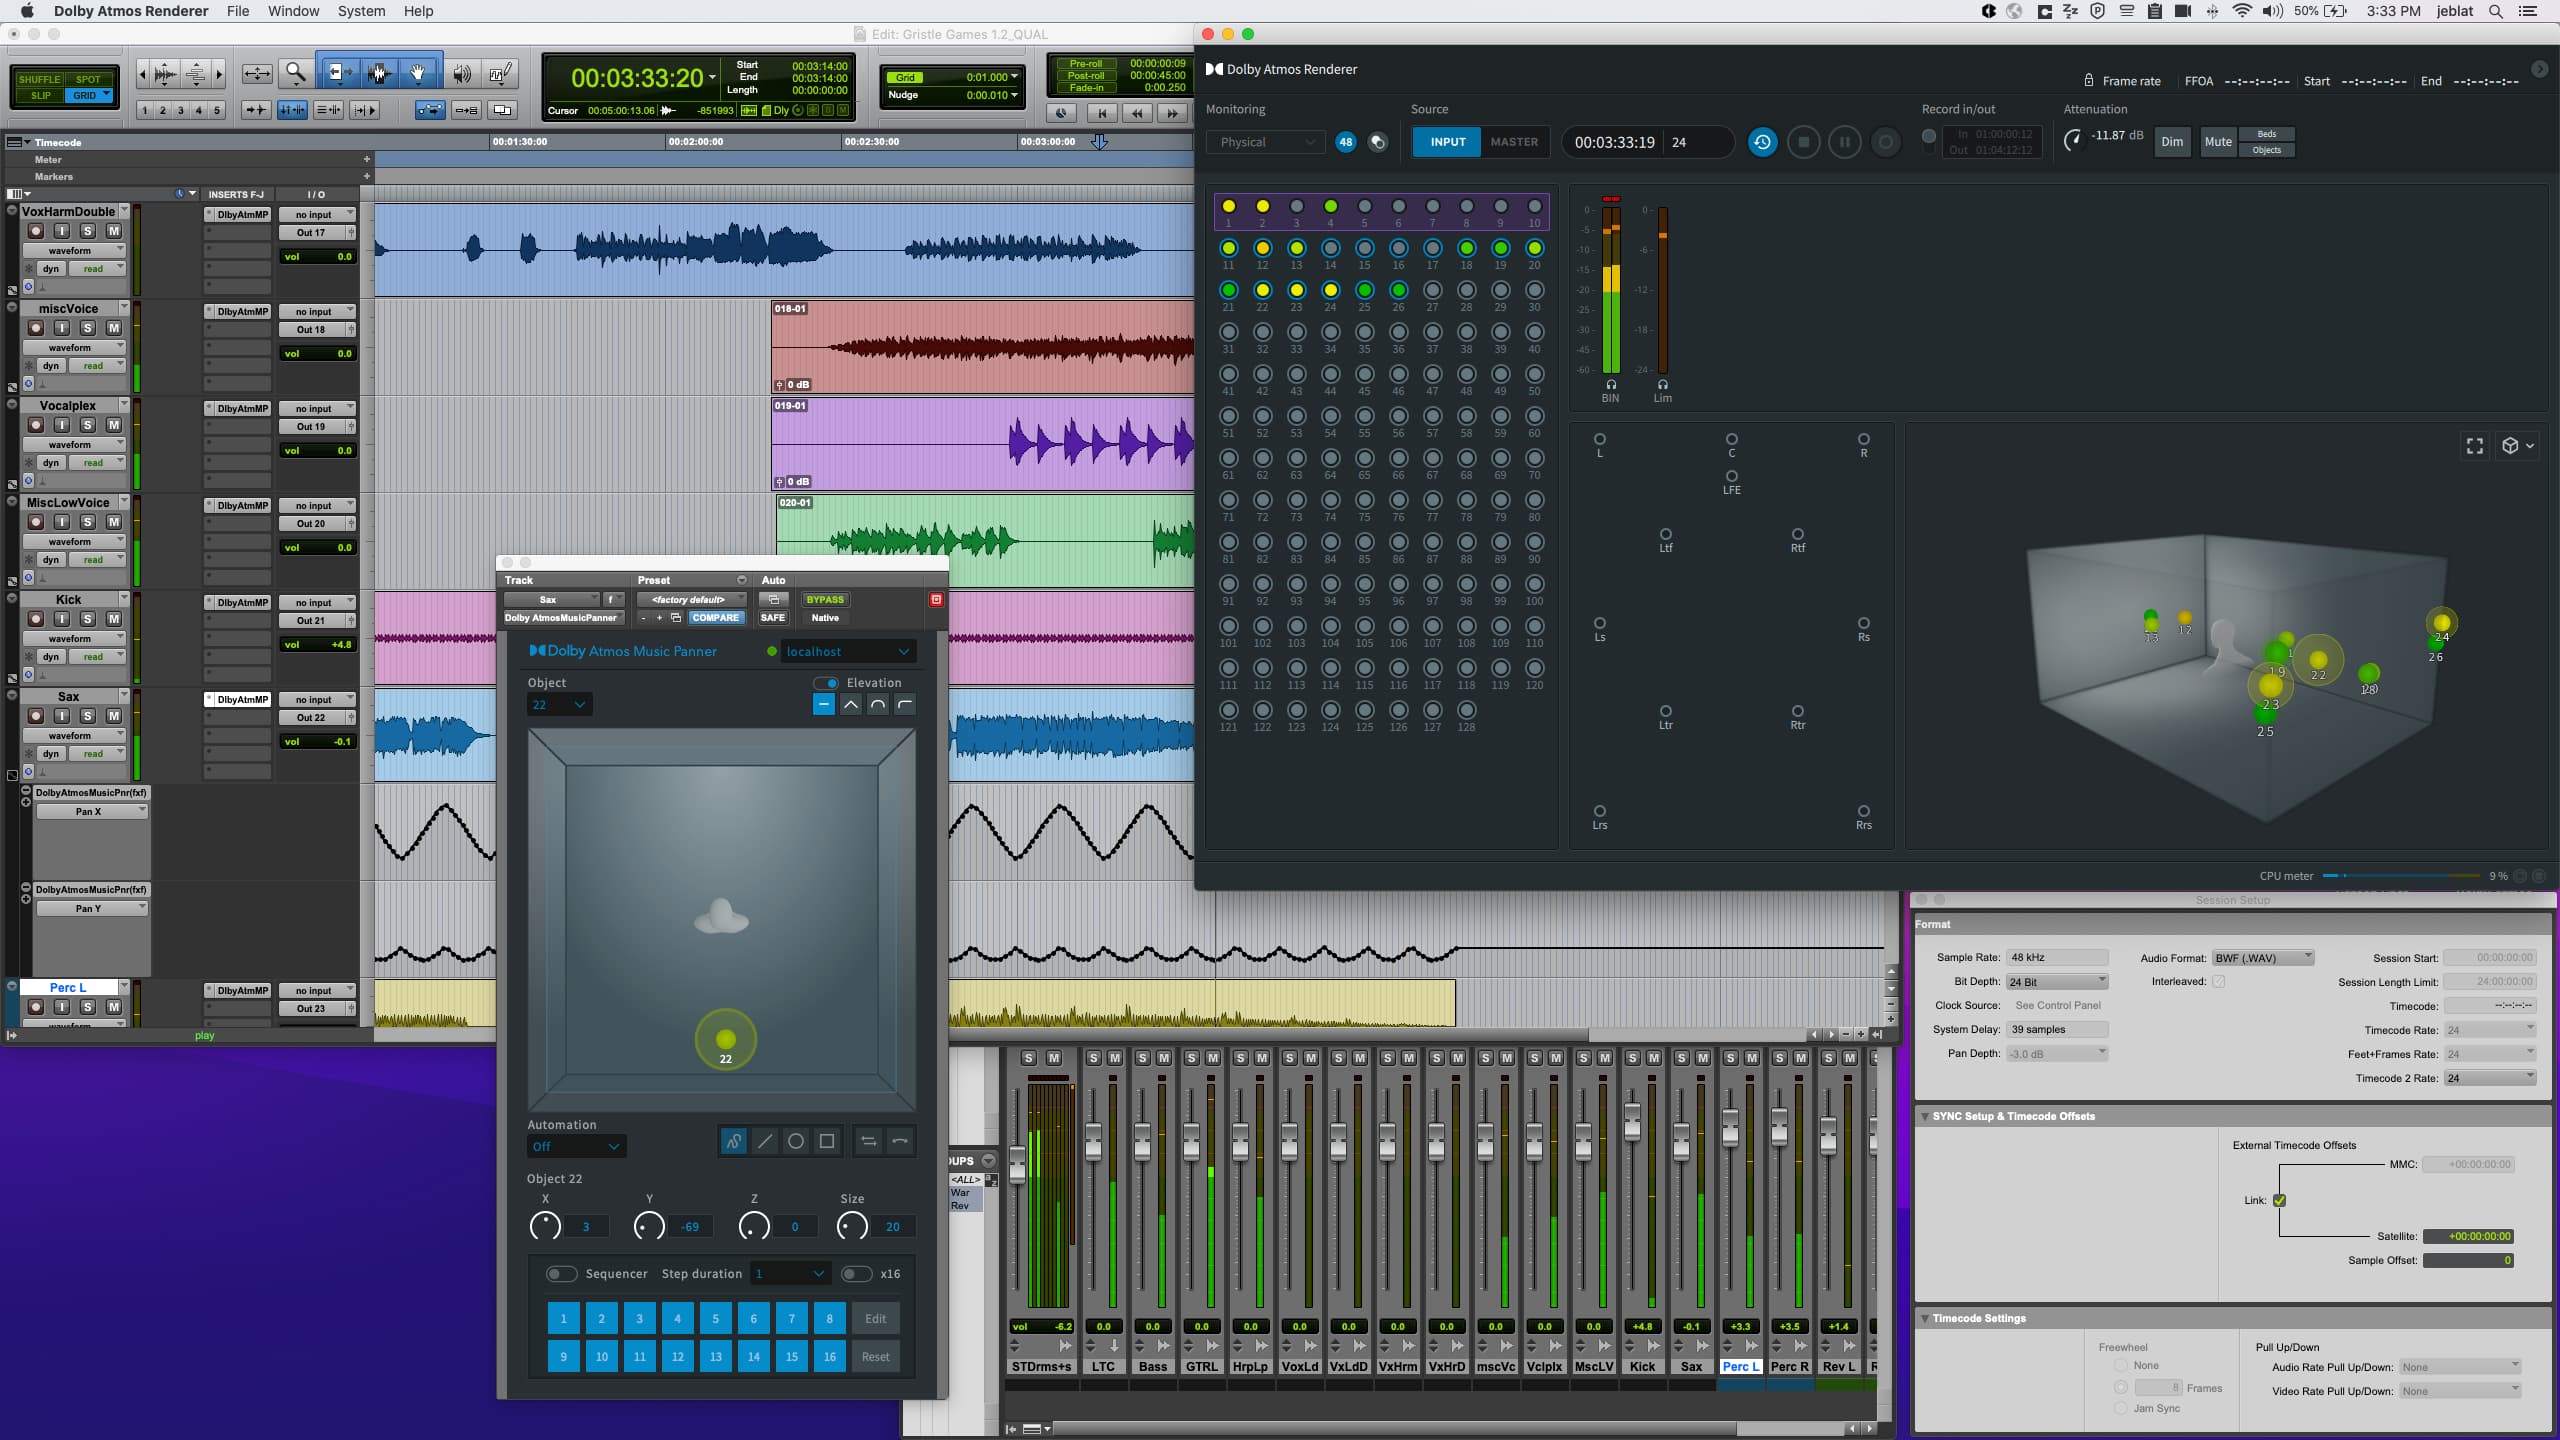Open the Object 22 dropdown
This screenshot has width=2560, height=1440.
[x=559, y=705]
